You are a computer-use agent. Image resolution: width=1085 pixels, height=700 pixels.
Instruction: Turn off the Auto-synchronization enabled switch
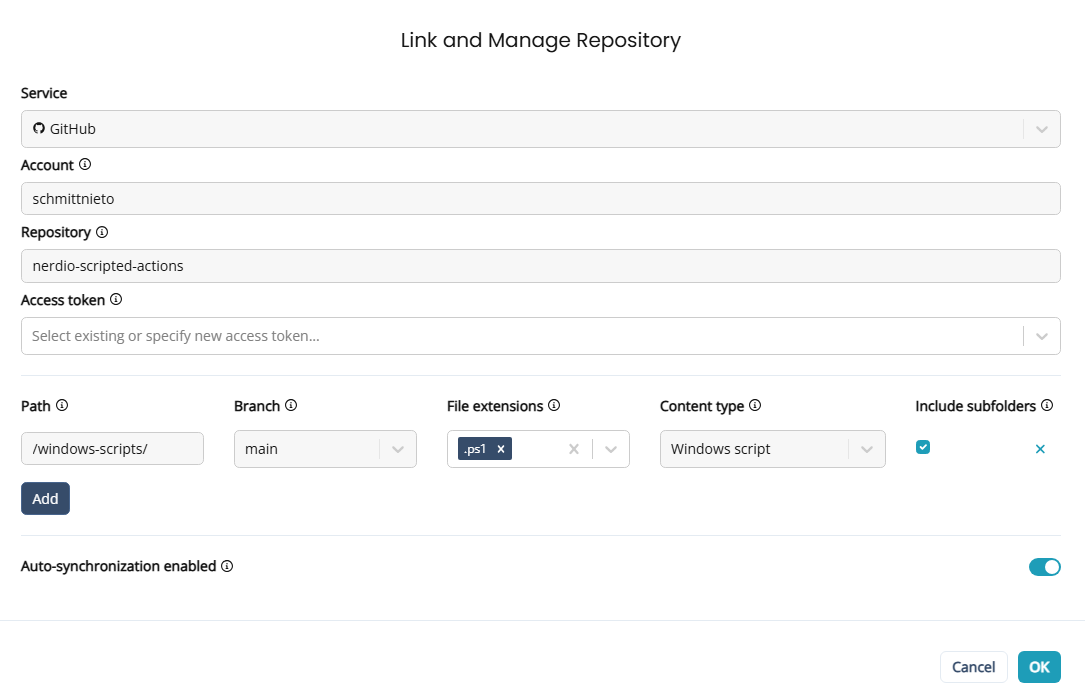(1044, 567)
